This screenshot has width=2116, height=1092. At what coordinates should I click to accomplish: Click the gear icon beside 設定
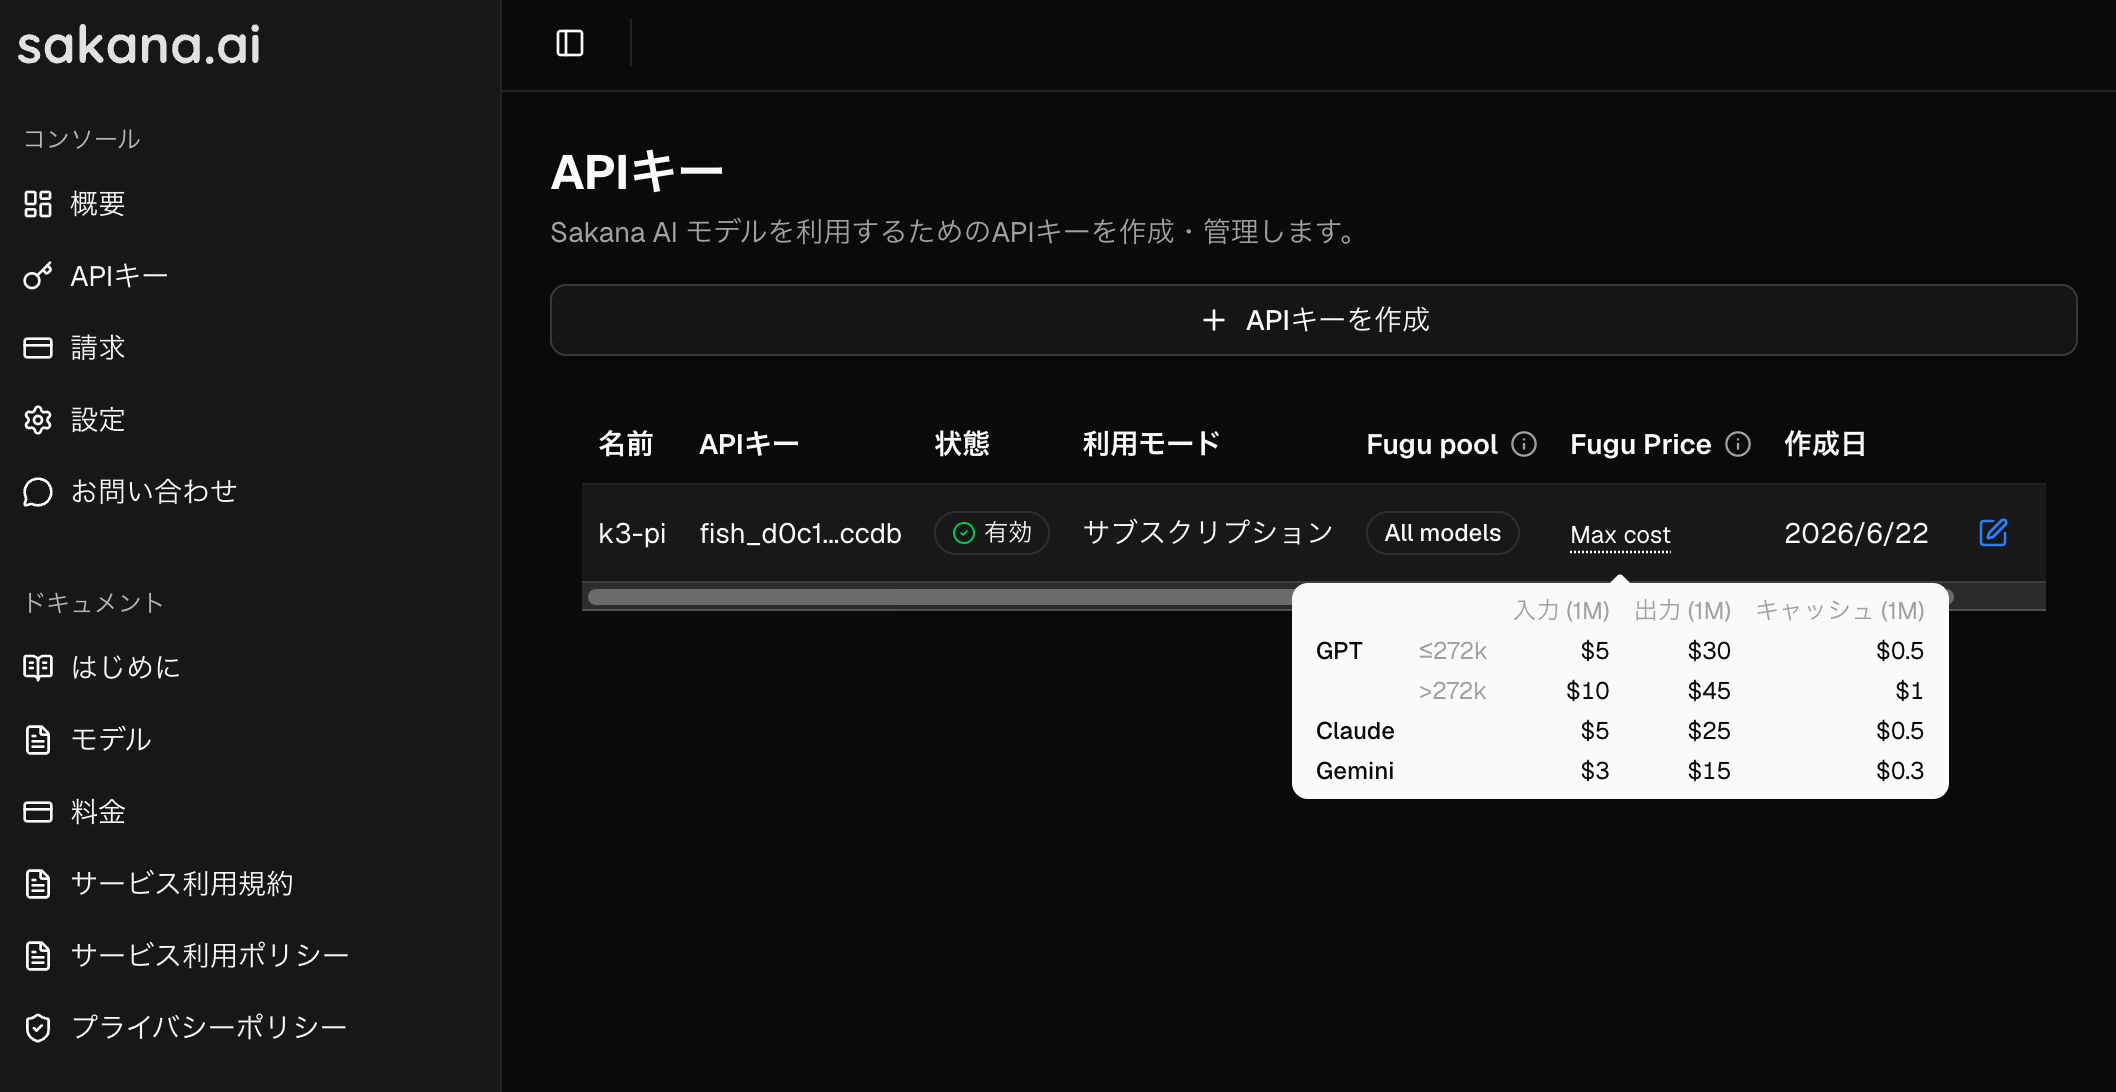(x=38, y=420)
